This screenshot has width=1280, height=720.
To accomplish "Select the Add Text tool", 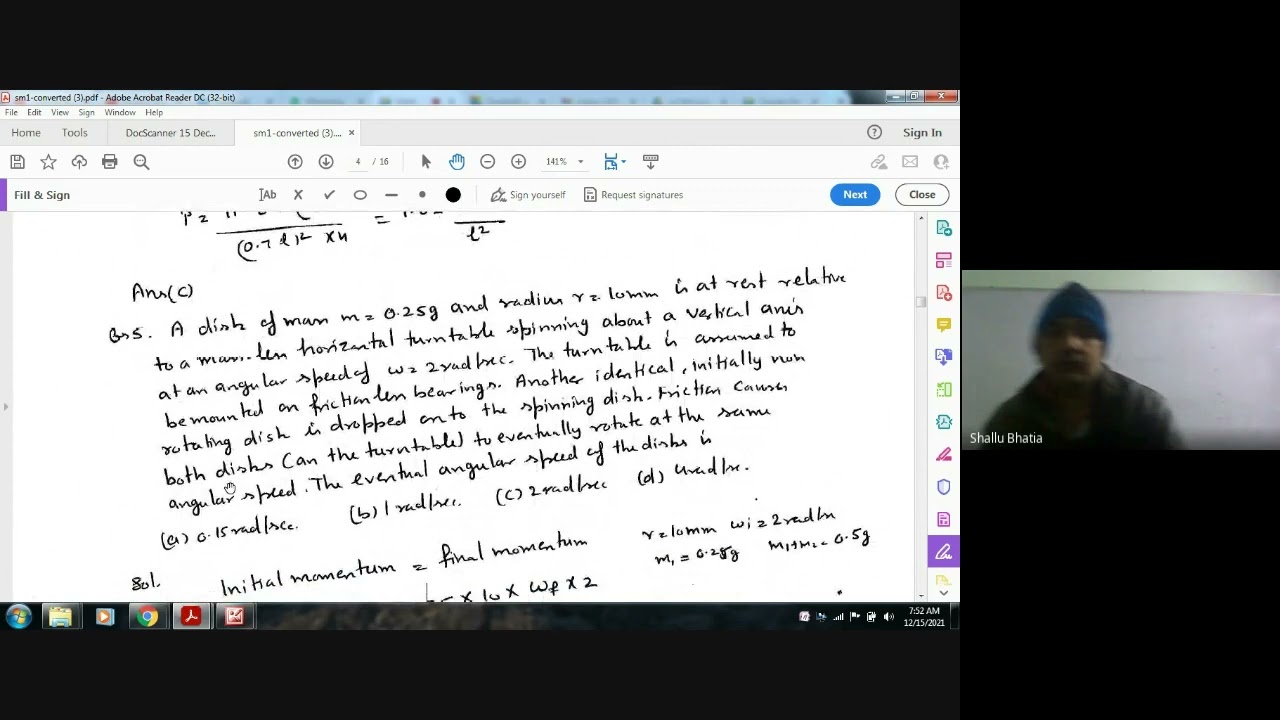I will coord(267,195).
